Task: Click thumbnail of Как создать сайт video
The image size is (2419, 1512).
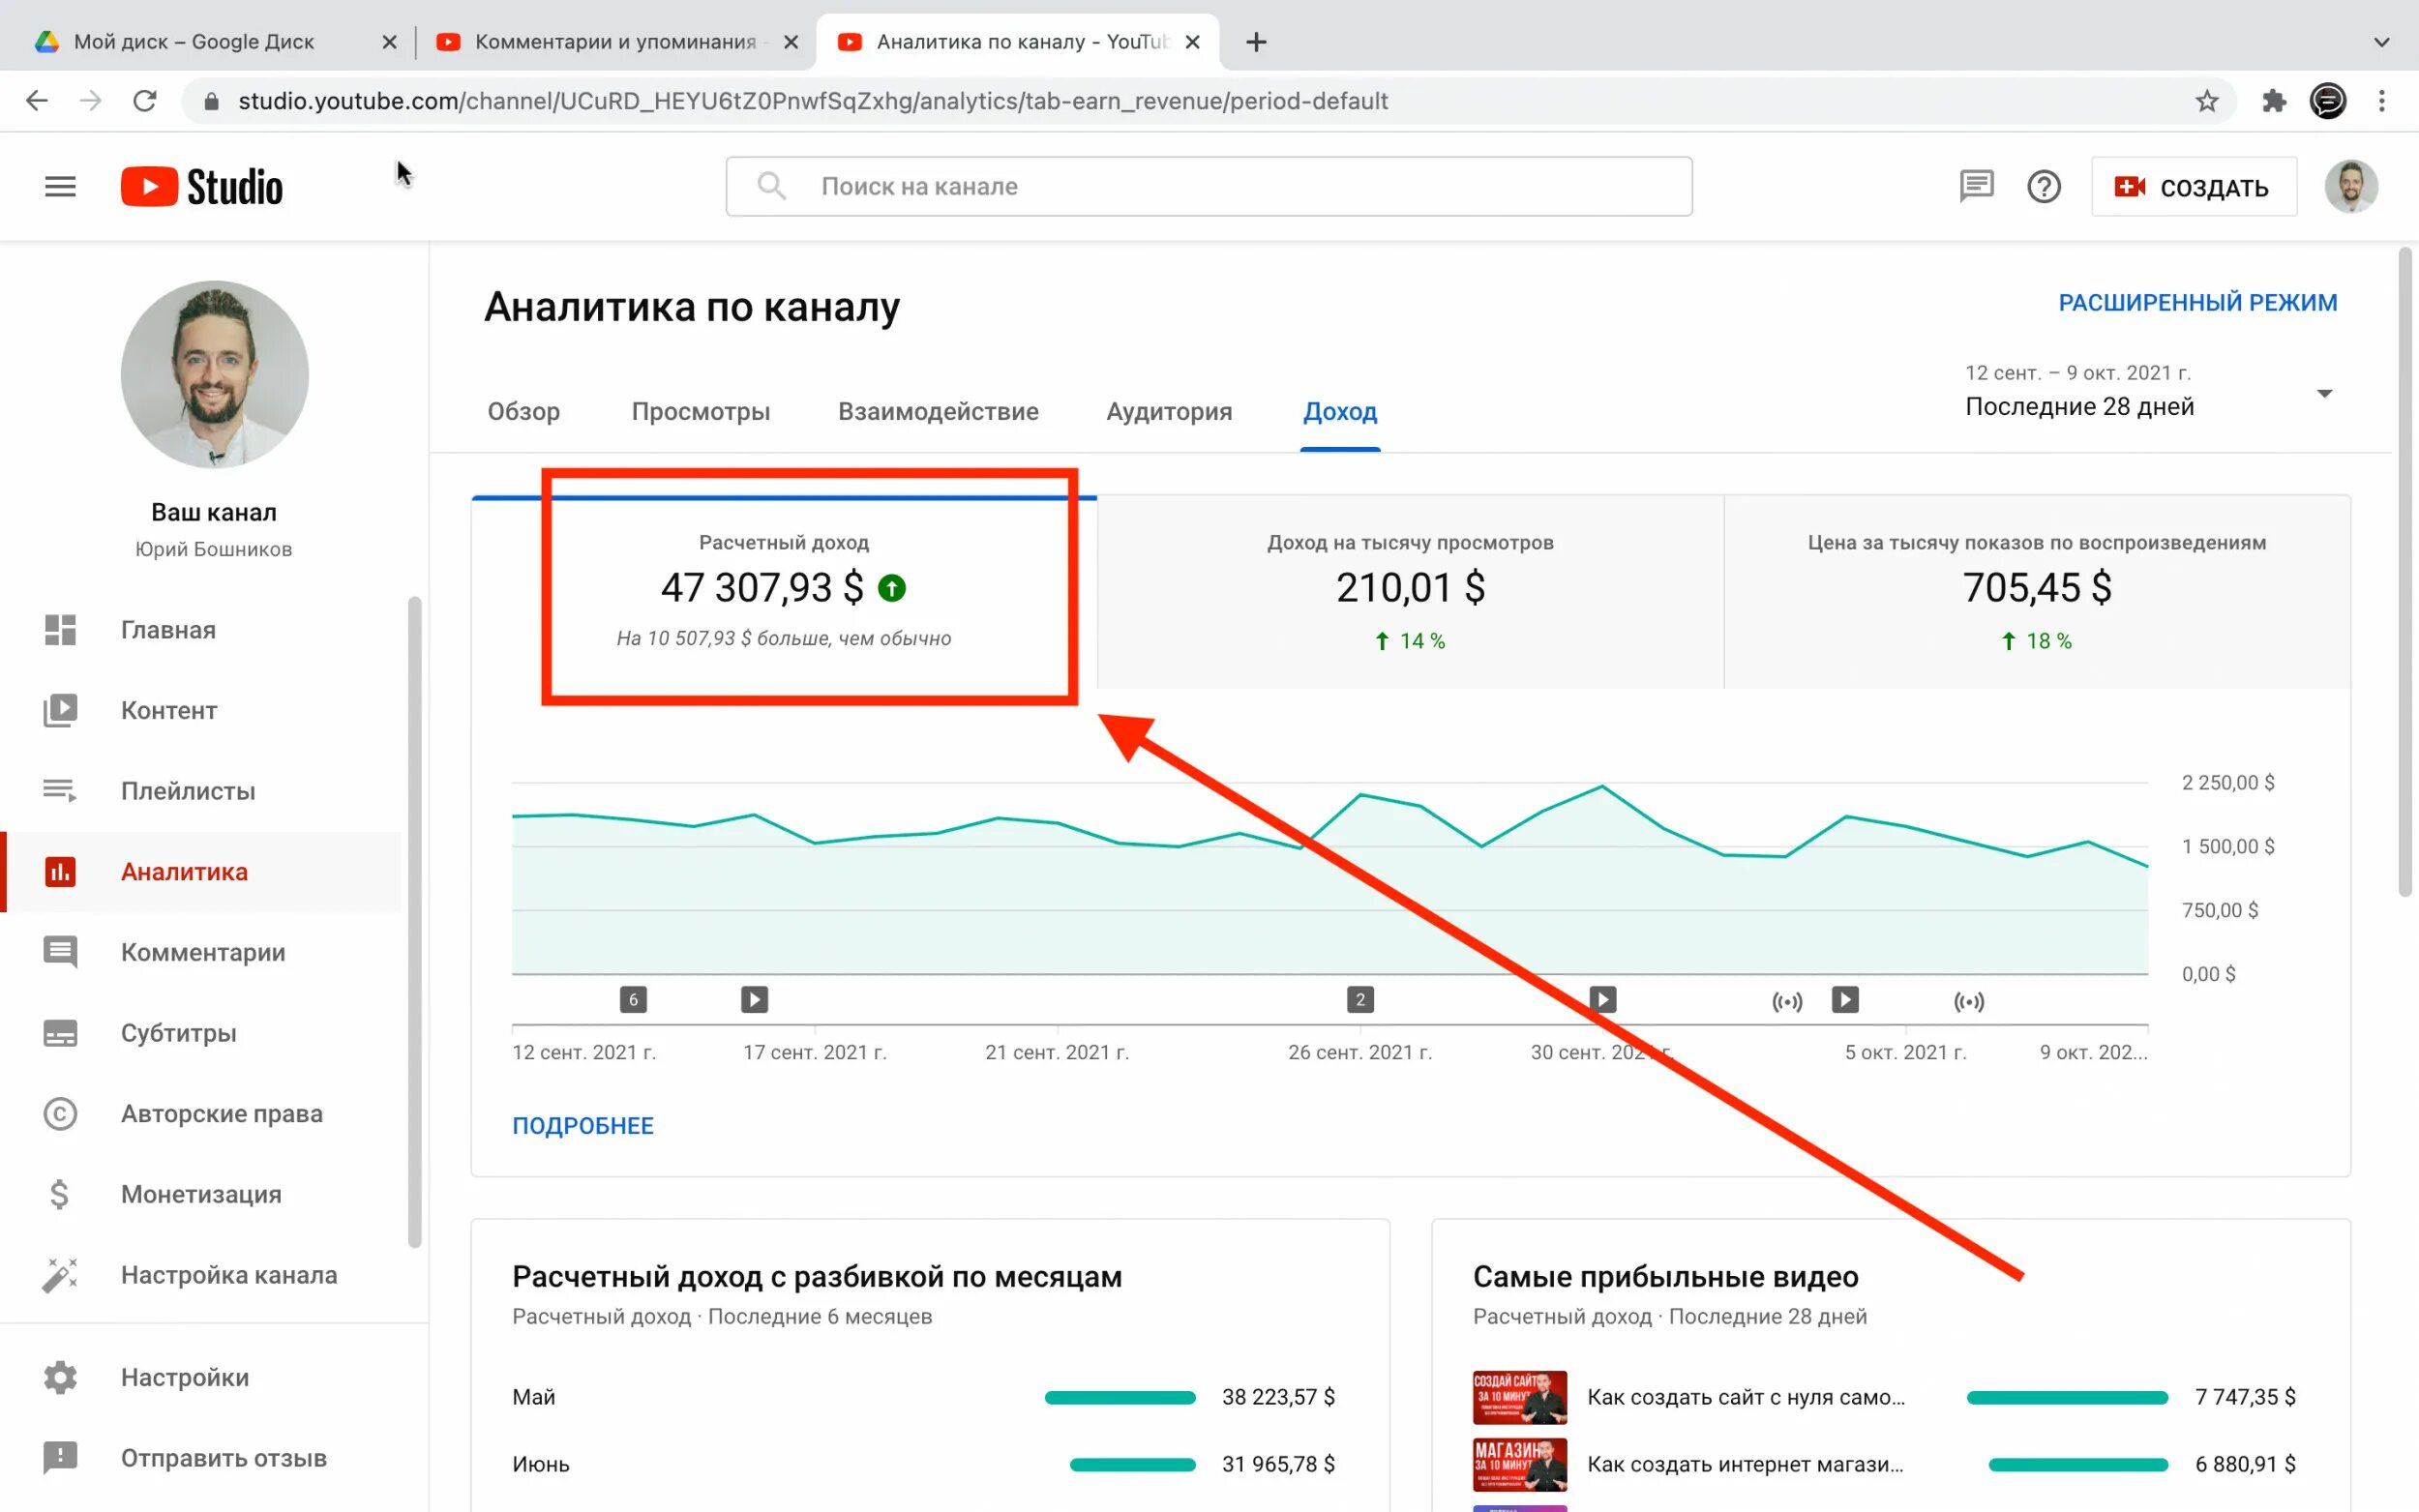Action: pos(1519,1397)
